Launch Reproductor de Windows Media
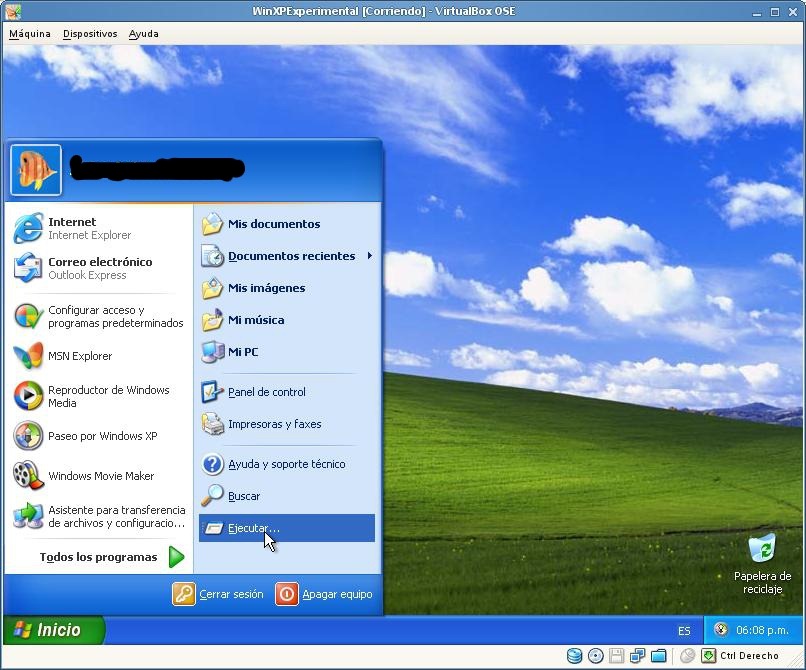 tap(98, 396)
